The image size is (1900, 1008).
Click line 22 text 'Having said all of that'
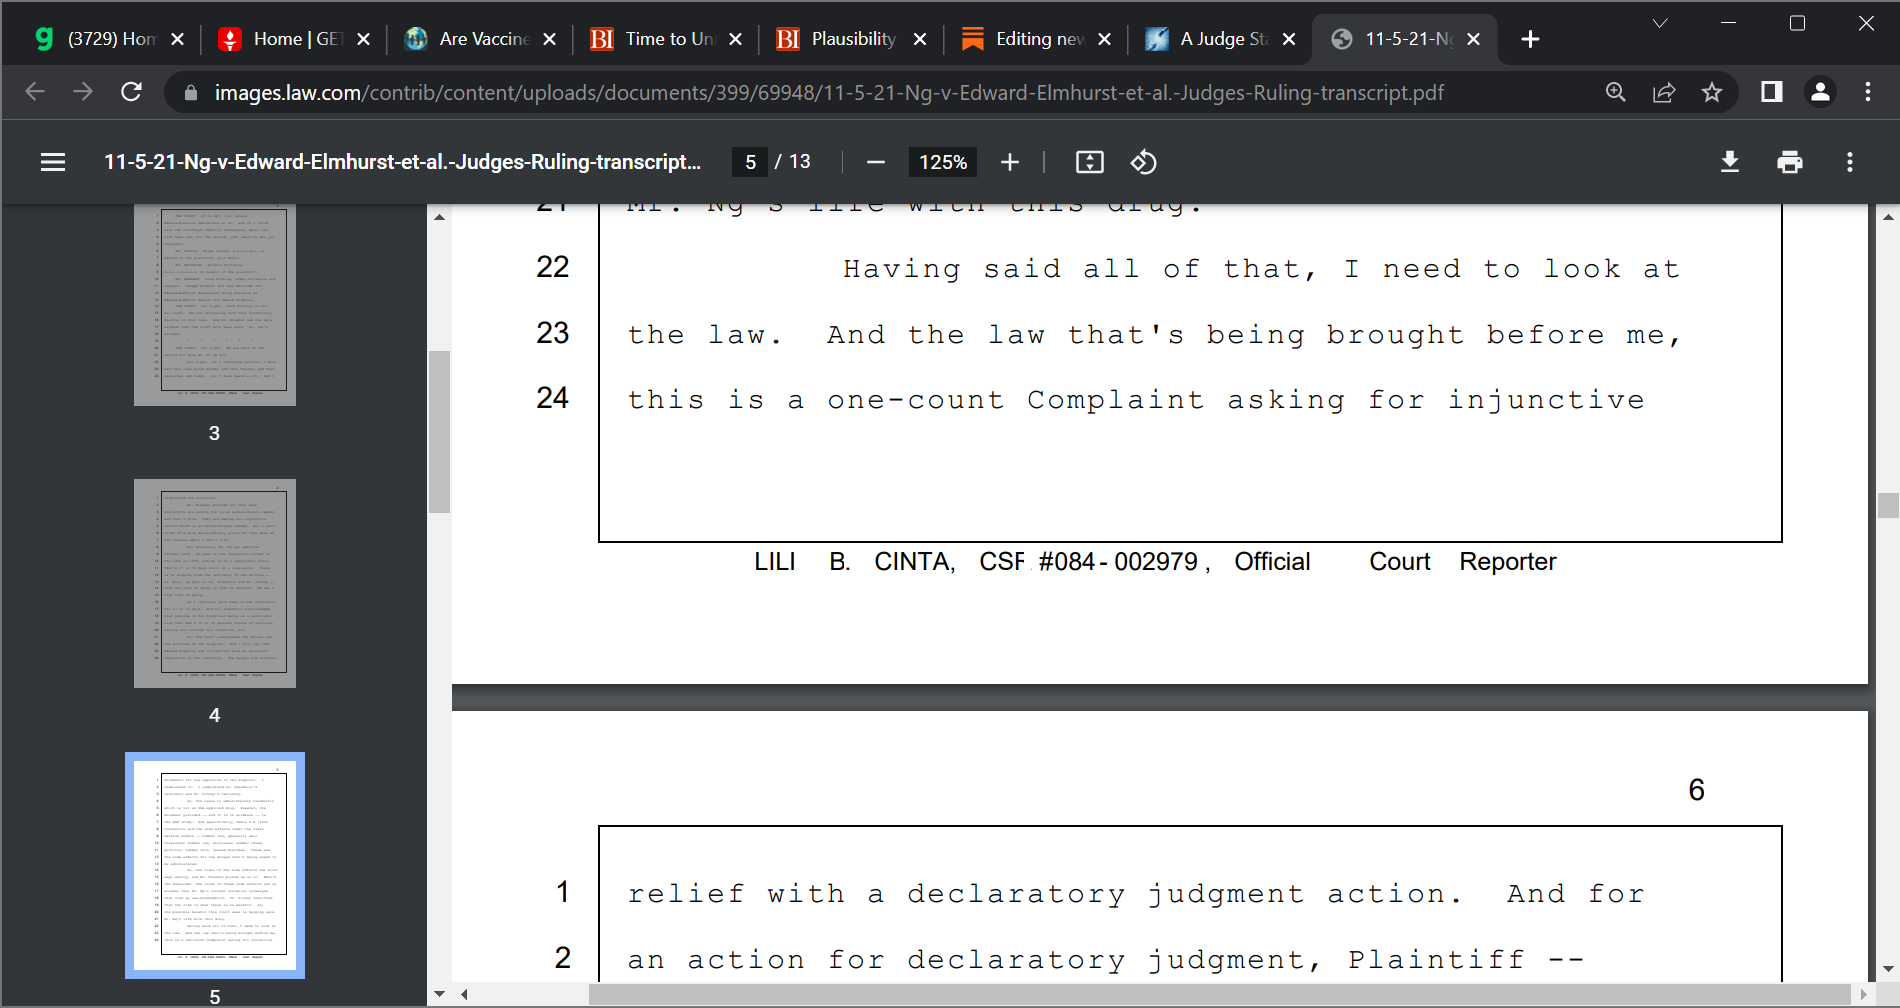[x=1078, y=269]
